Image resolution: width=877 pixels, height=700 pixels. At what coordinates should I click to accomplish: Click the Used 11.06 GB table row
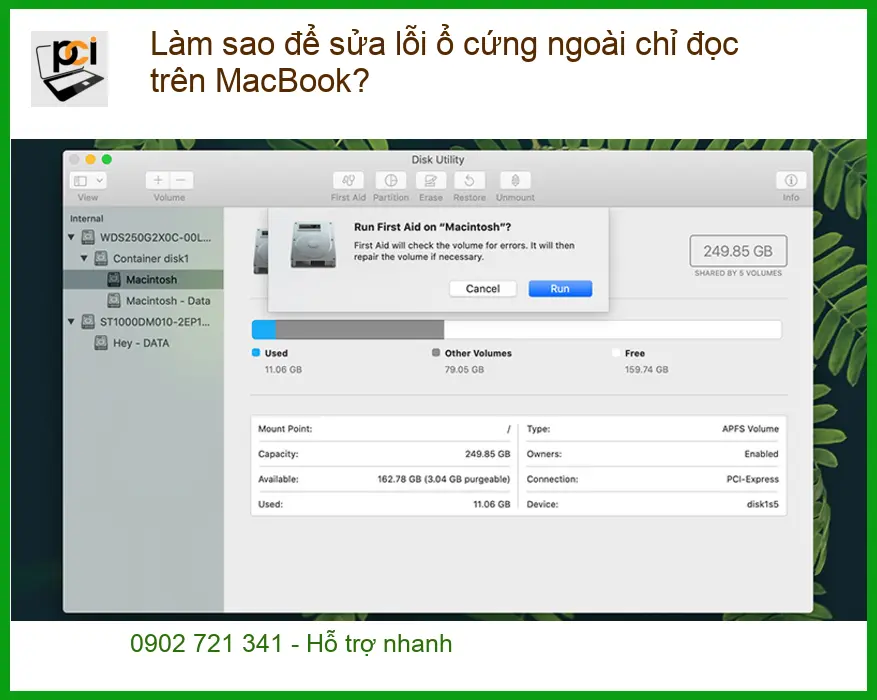point(384,504)
